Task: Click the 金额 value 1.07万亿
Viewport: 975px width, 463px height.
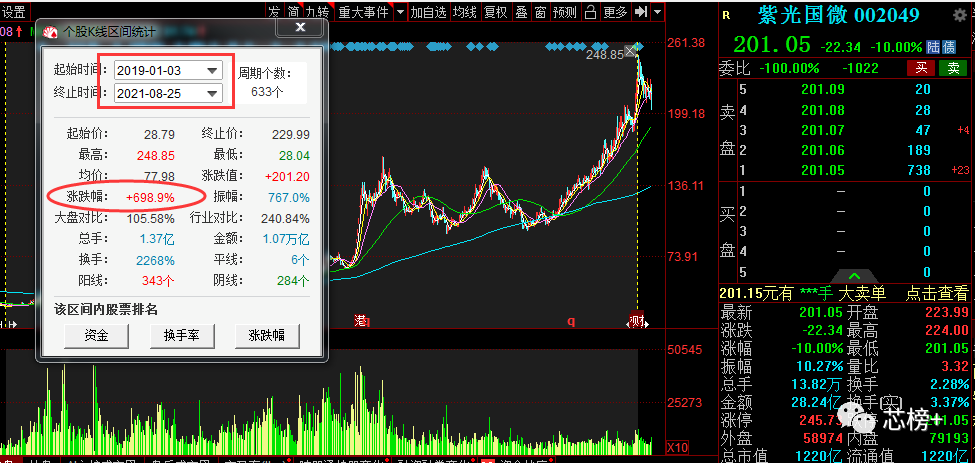Action: pyautogui.click(x=285, y=239)
